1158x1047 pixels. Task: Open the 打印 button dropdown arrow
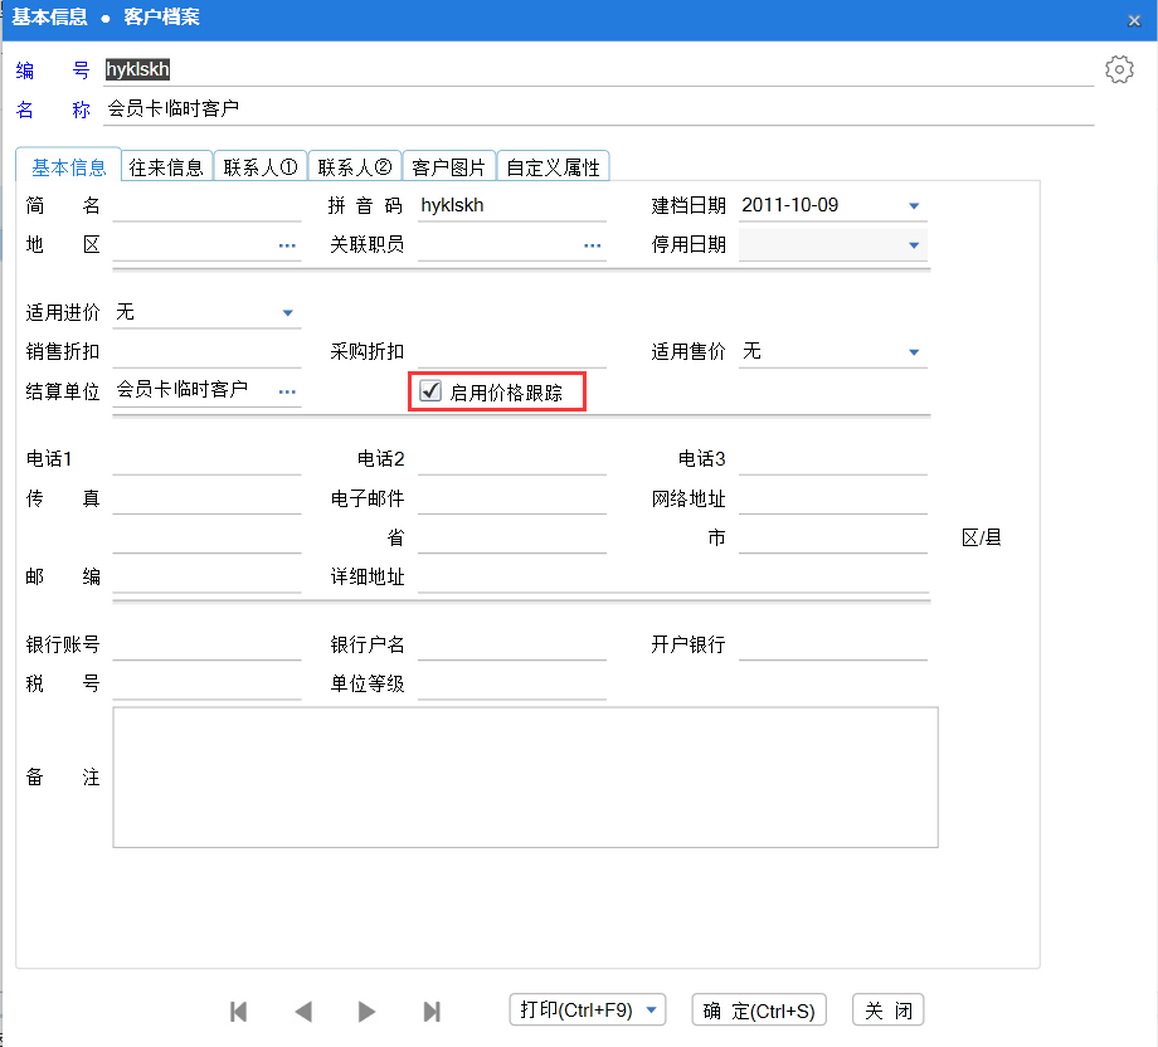(651, 1010)
